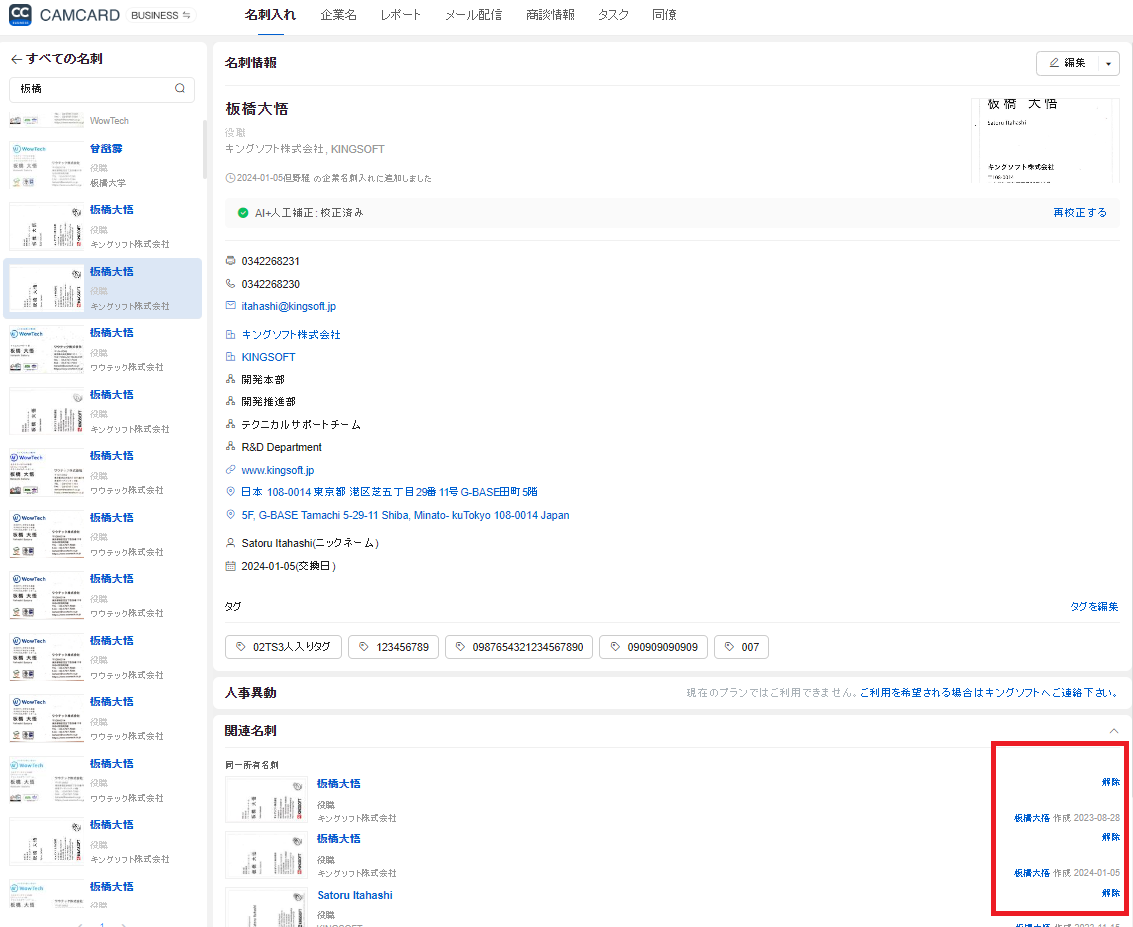The width and height of the screenshot is (1133, 927).
Task: Click the calendar icon beside 2024-01-05(交換日)
Action: 231,566
